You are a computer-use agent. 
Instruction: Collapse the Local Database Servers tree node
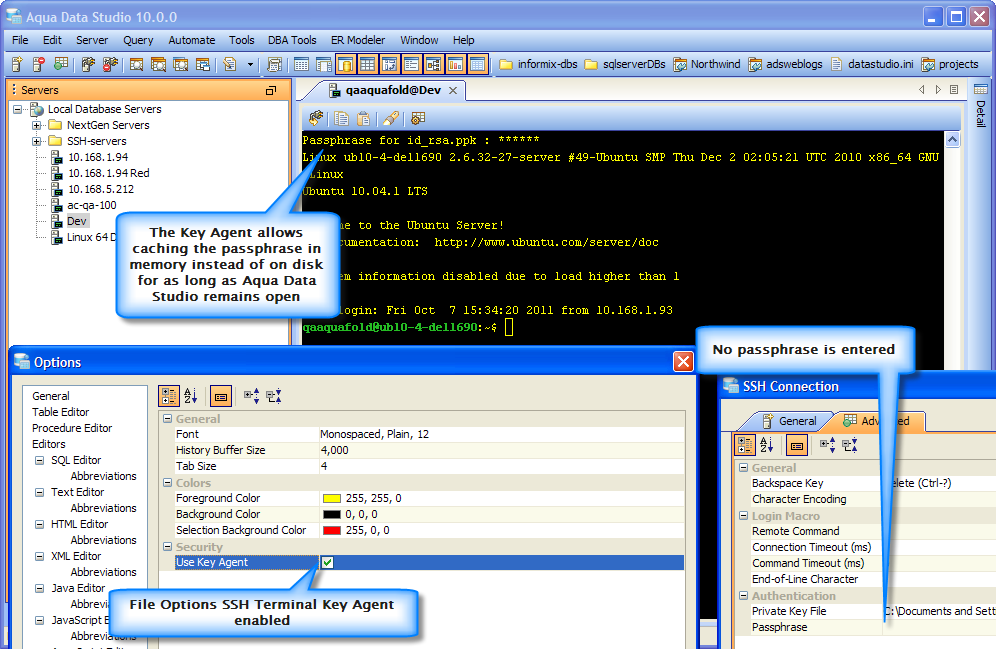click(x=18, y=109)
